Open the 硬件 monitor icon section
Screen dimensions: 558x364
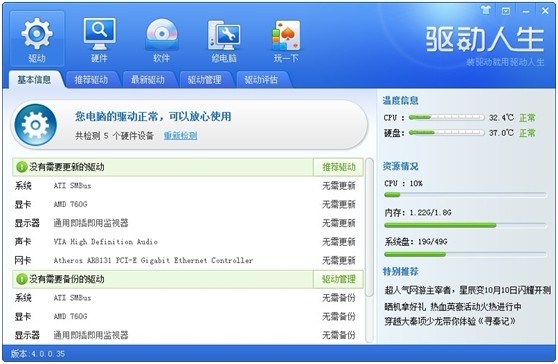click(99, 38)
